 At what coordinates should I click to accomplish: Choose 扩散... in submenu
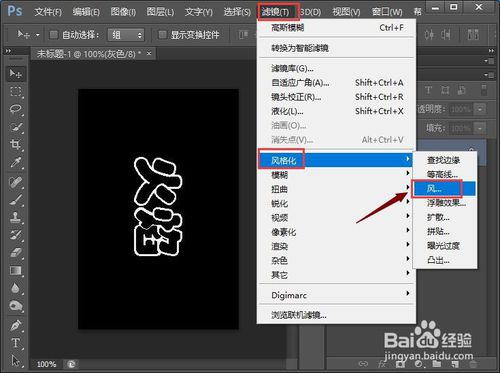(x=445, y=217)
